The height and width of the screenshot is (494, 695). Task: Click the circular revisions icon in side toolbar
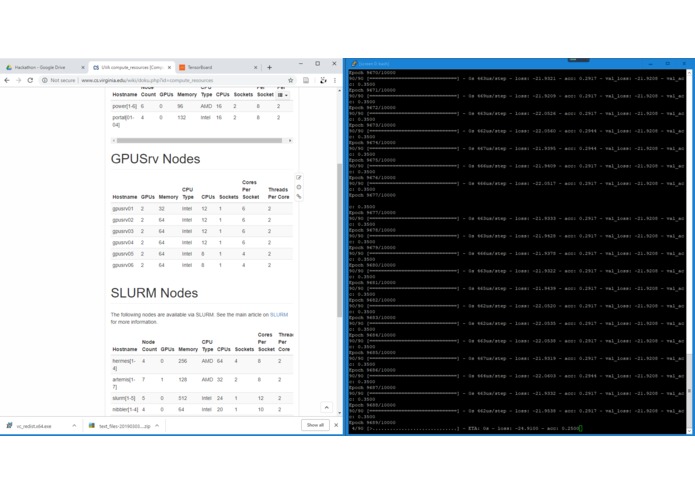click(299, 187)
